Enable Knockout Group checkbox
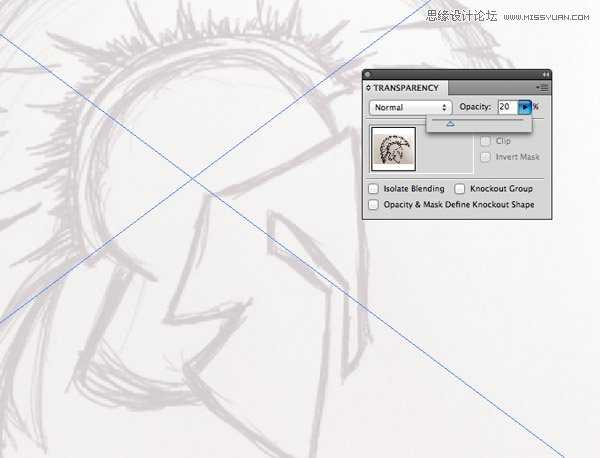Viewport: 600px width, 458px height. click(x=460, y=189)
